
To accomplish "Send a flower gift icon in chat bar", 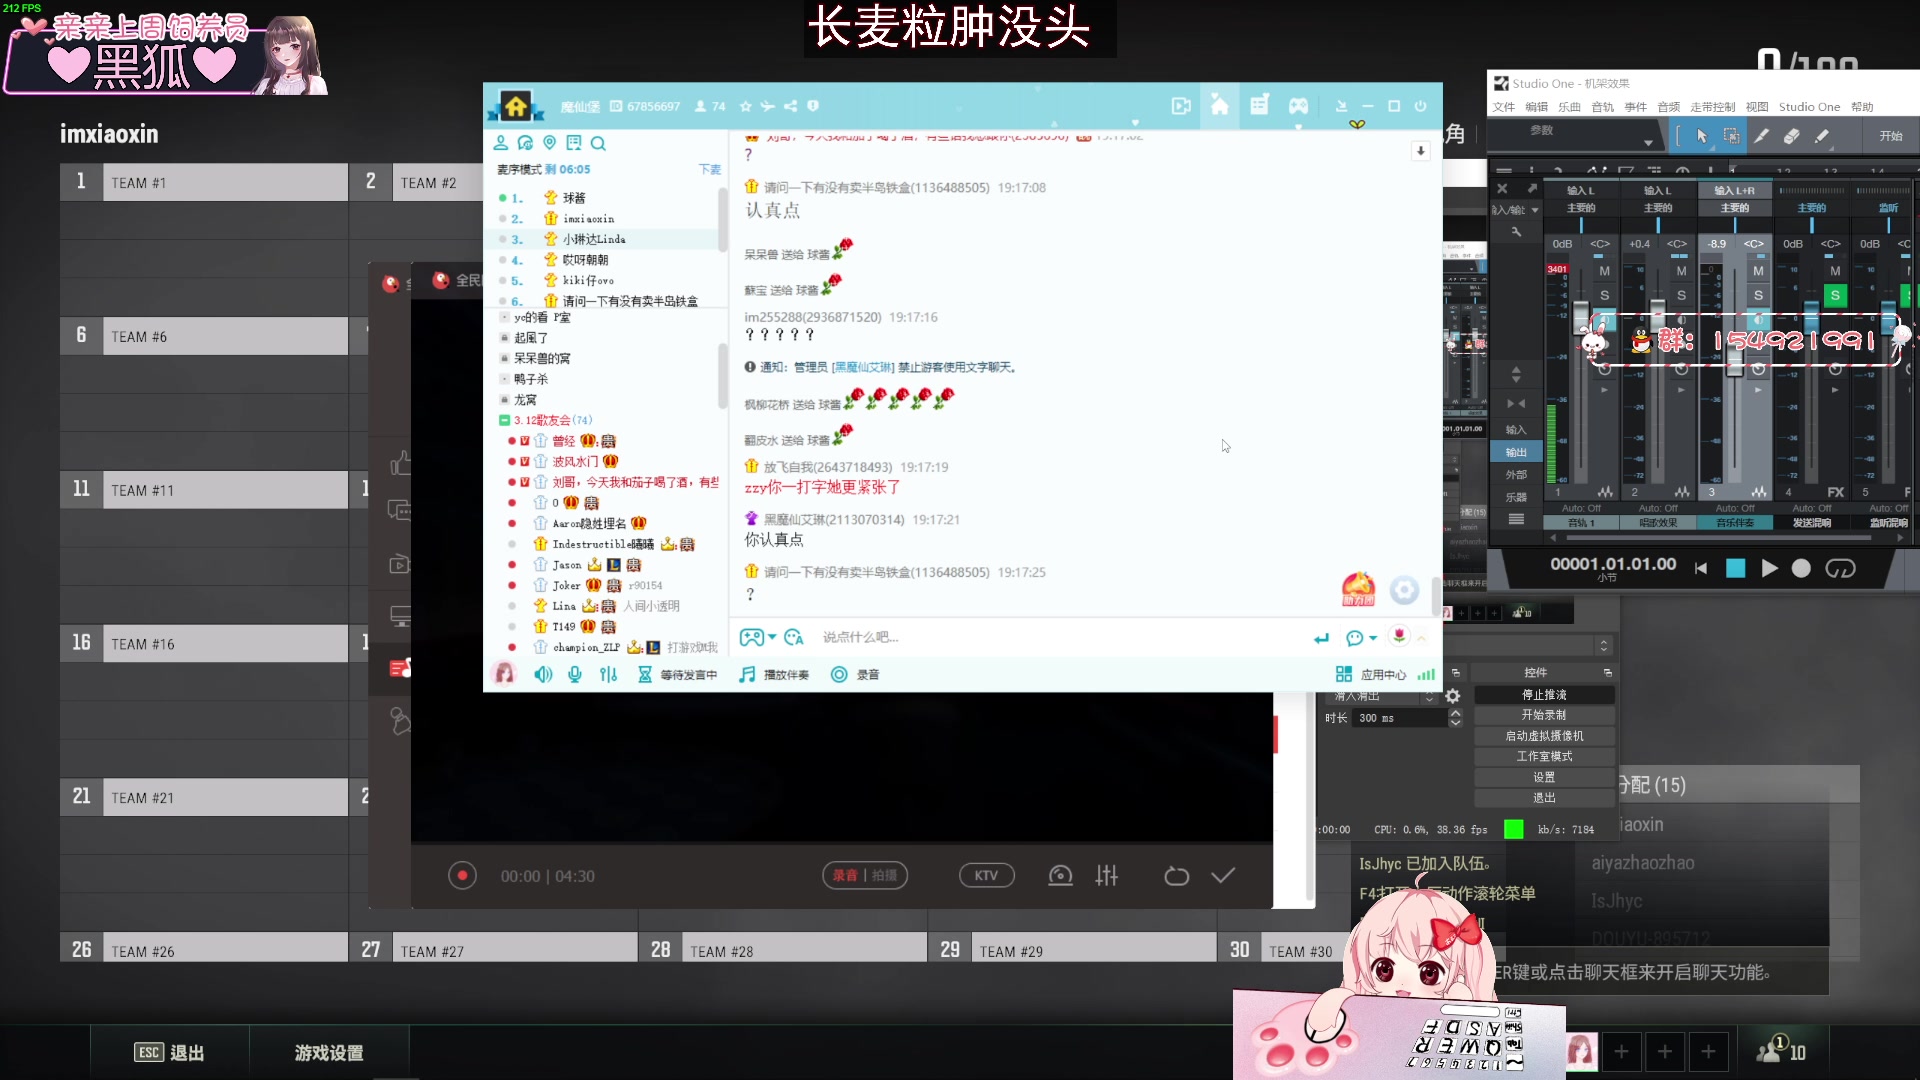I will tap(1399, 636).
